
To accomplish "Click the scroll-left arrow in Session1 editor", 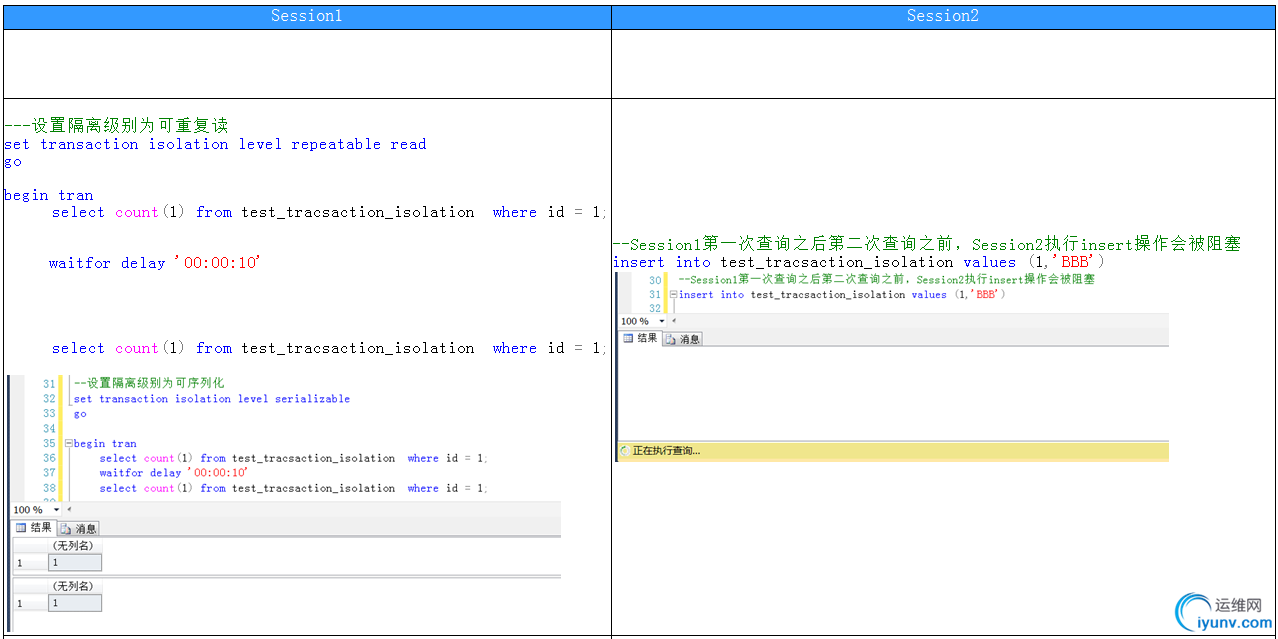I will pyautogui.click(x=69, y=510).
